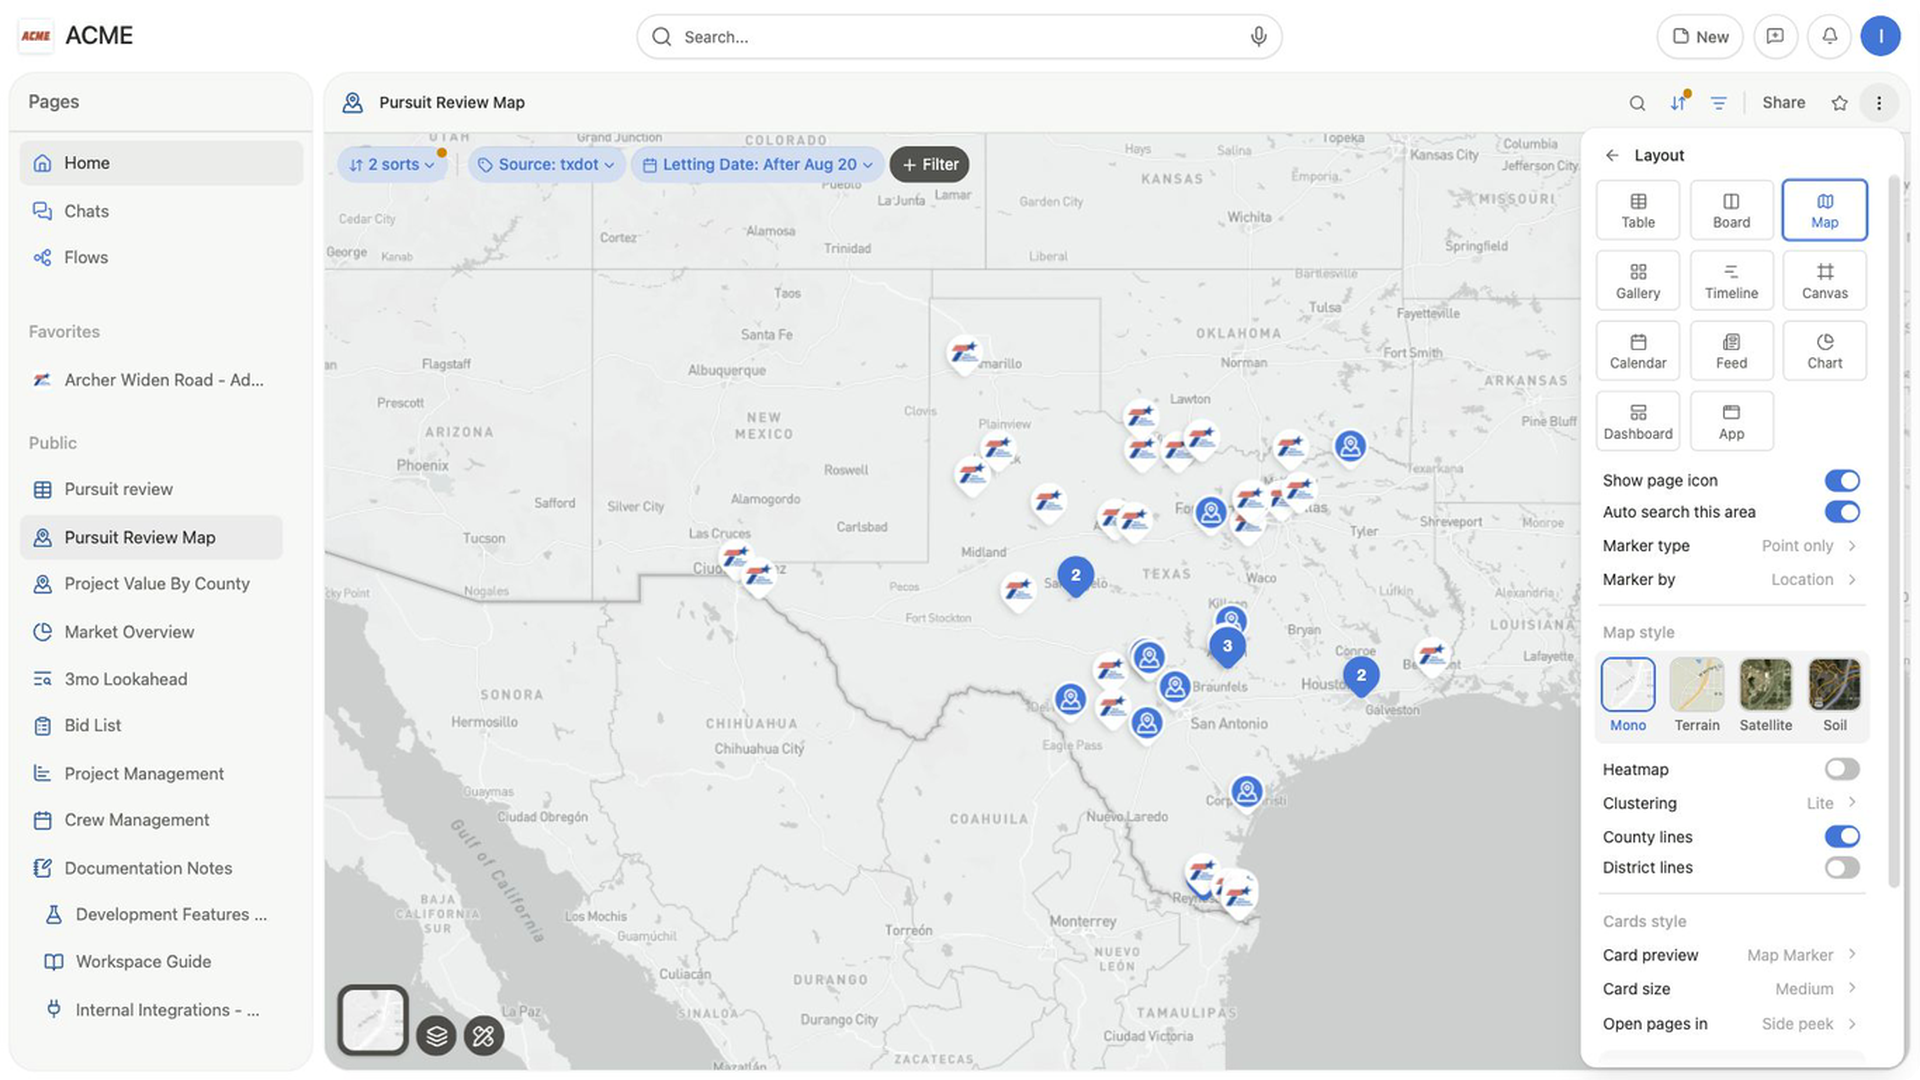Open Project Value By County page
This screenshot has height=1080, width=1920.
click(151, 584)
